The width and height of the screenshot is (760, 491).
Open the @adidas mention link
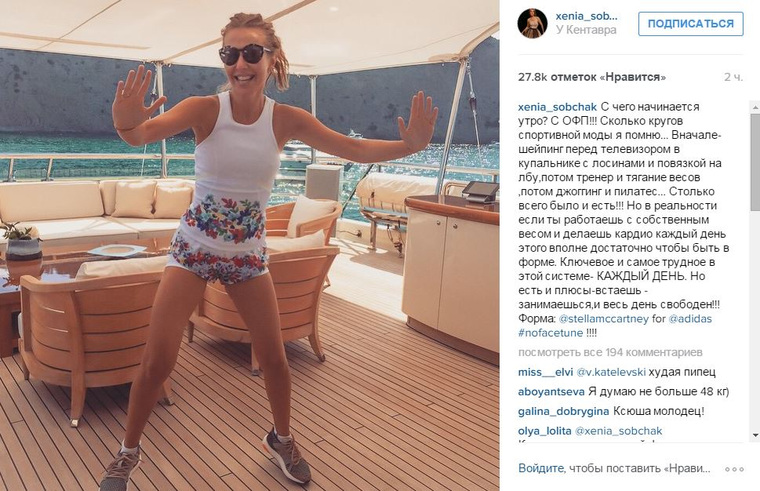tap(690, 319)
